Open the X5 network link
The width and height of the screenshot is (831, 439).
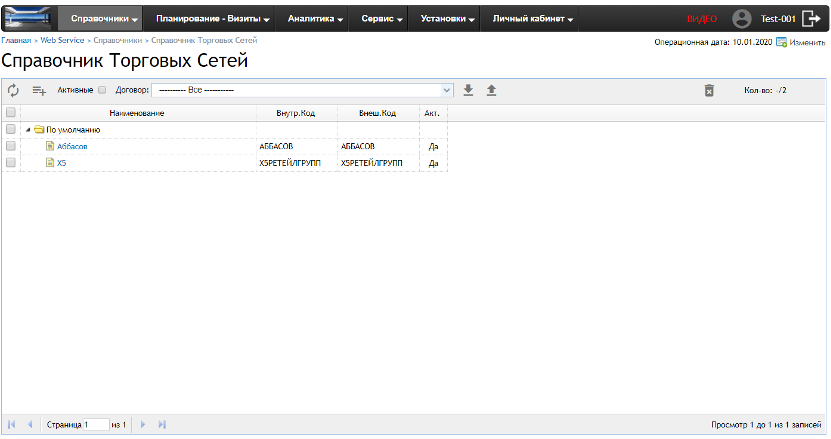tap(61, 163)
